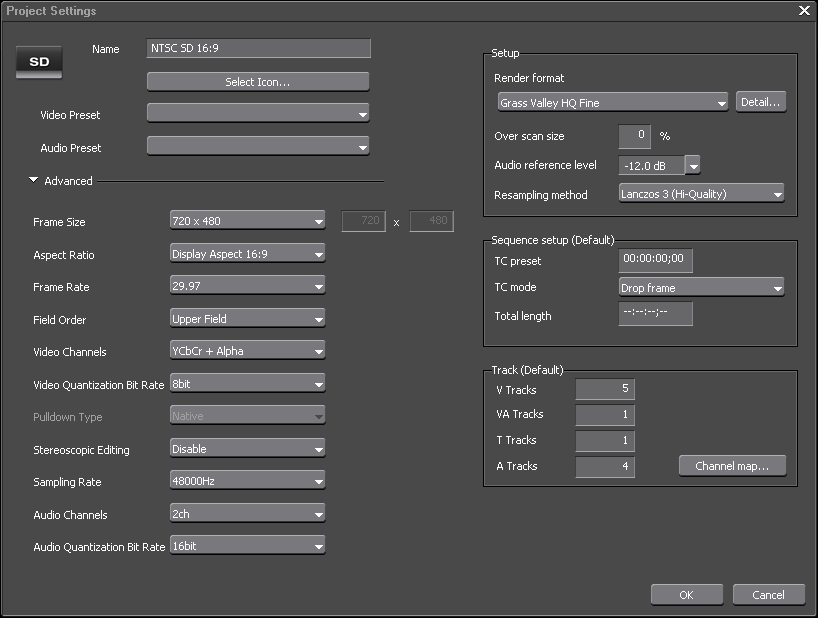This screenshot has height=618, width=818.
Task: Click the SD project preset icon
Action: pos(40,62)
